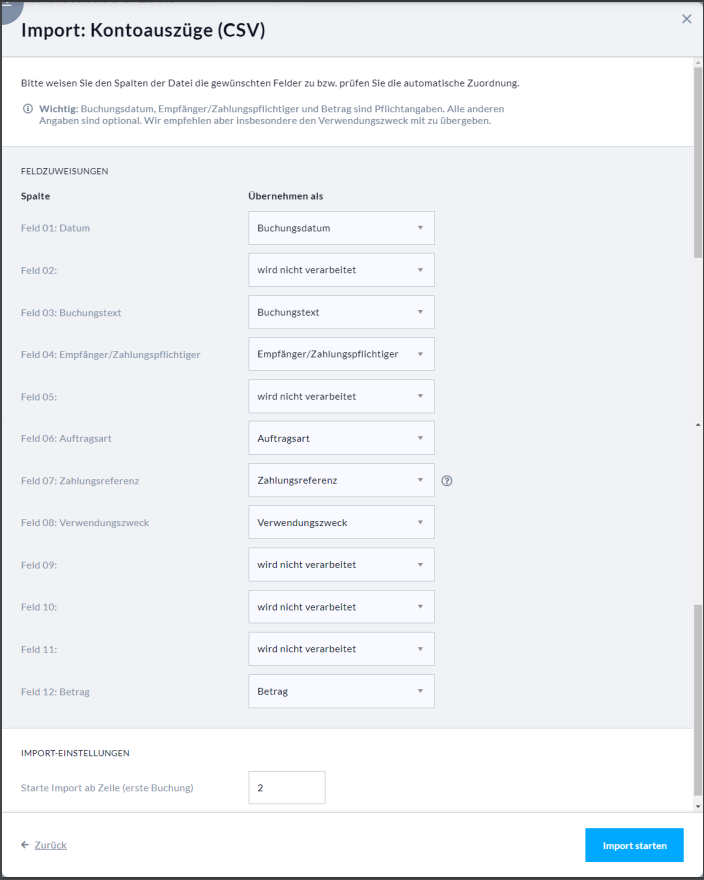704x880 pixels.
Task: Expand the Feld 11 assignment dropdown
Action: [x=341, y=649]
